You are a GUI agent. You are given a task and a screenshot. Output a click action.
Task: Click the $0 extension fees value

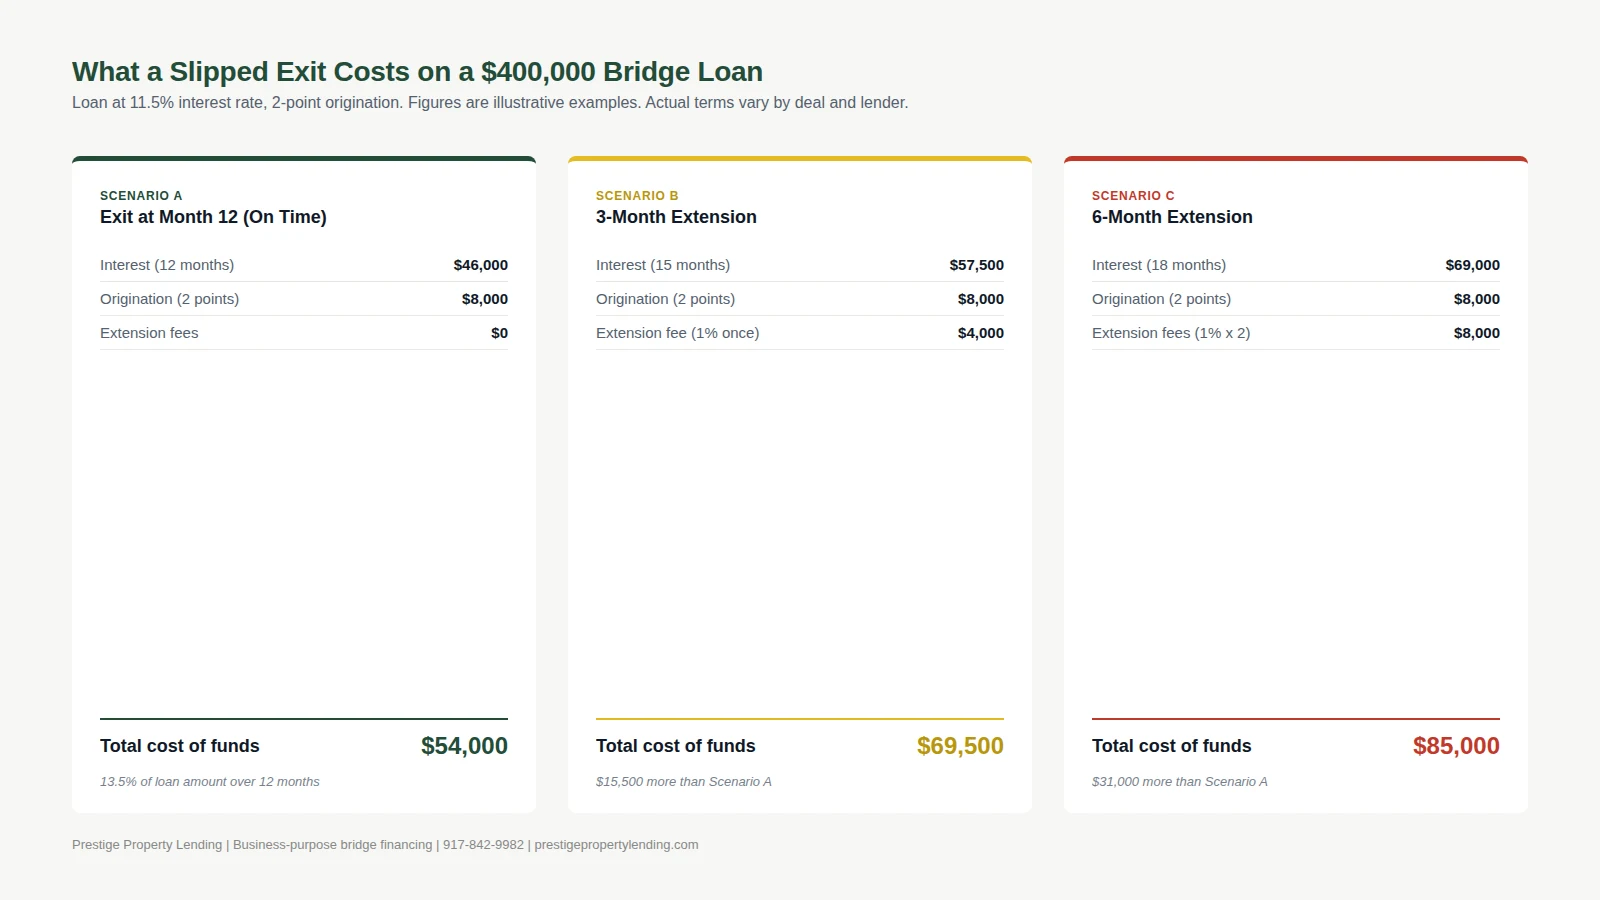[x=499, y=333]
